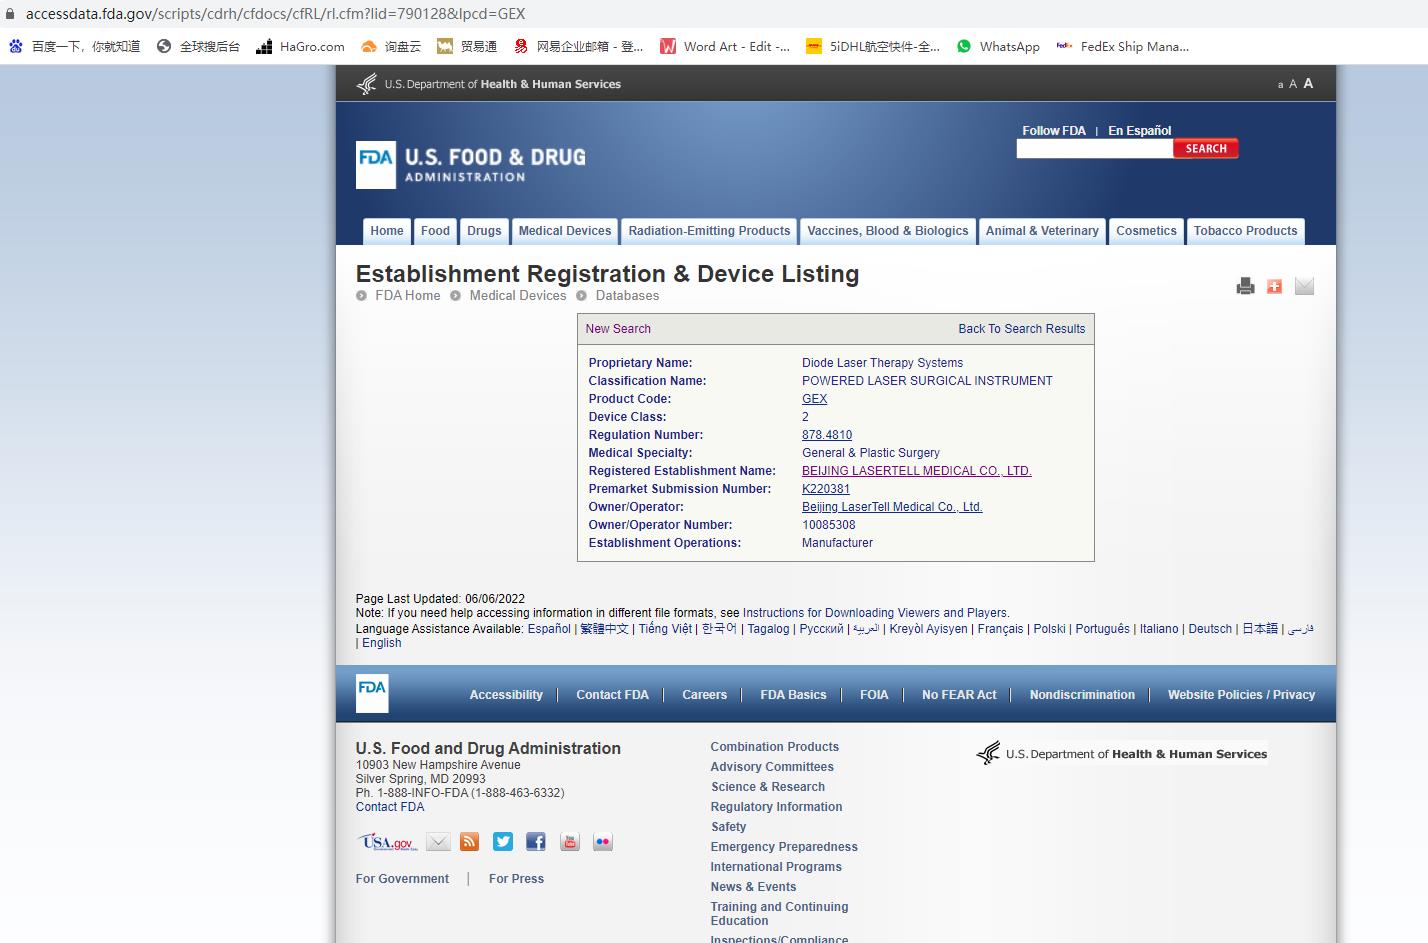Open the For Press link
The image size is (1428, 943).
click(x=516, y=879)
